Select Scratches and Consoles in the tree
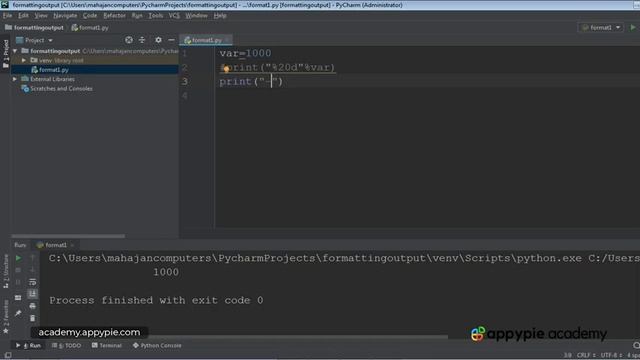 (x=61, y=89)
